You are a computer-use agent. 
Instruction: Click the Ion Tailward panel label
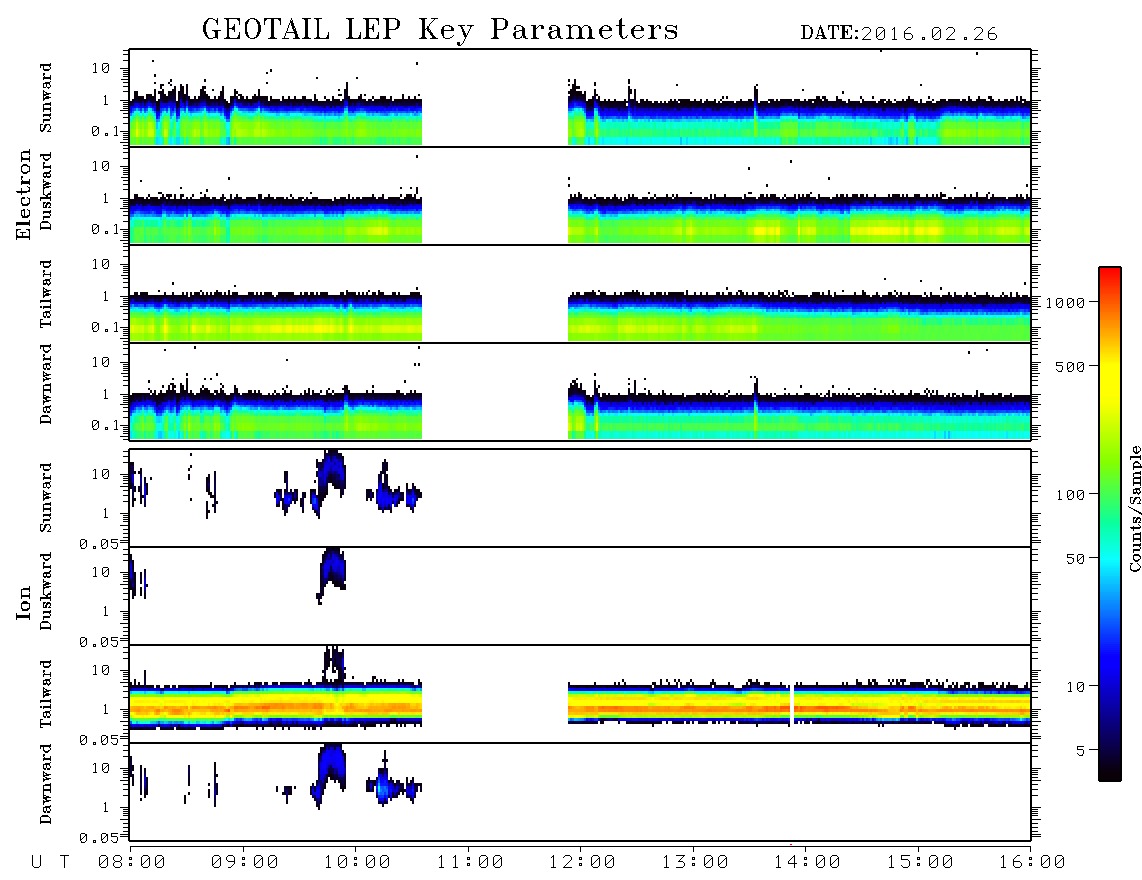[46, 694]
